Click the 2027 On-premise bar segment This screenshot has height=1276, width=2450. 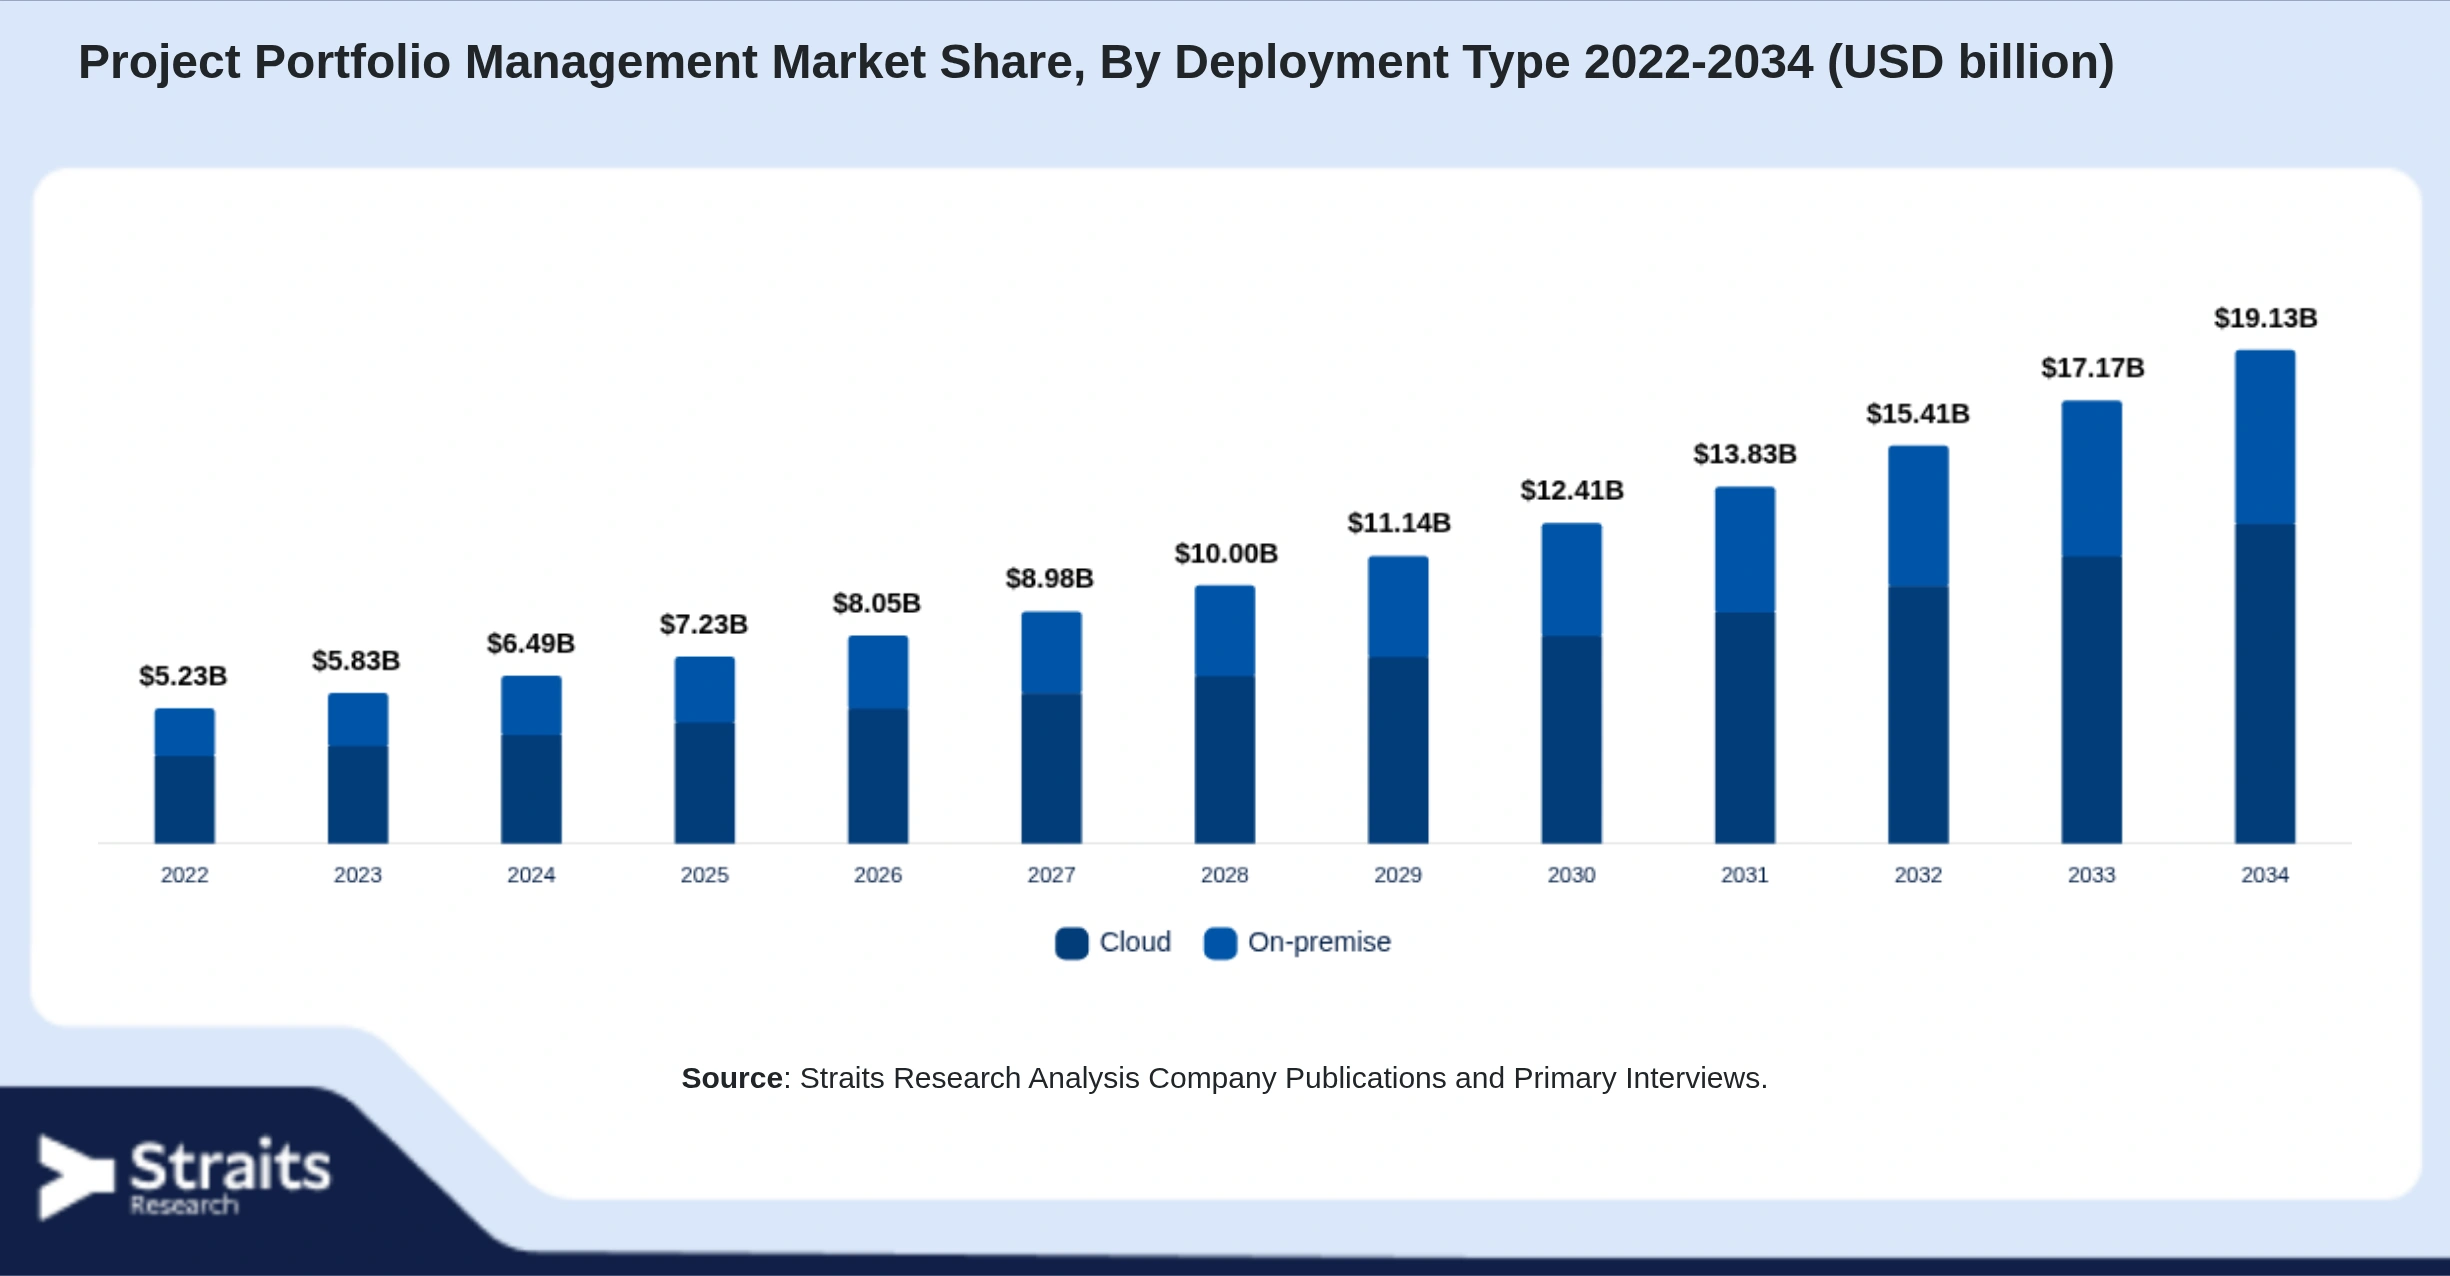point(1051,653)
